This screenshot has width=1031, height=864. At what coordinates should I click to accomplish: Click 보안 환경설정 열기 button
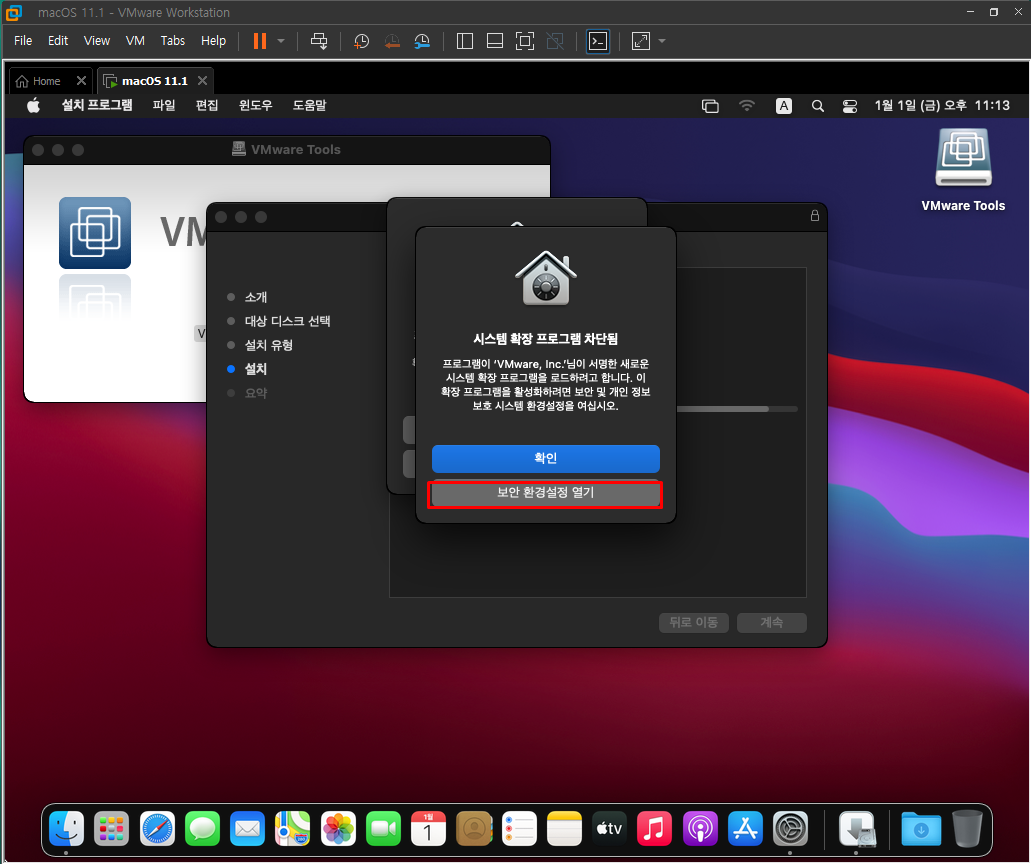545,492
